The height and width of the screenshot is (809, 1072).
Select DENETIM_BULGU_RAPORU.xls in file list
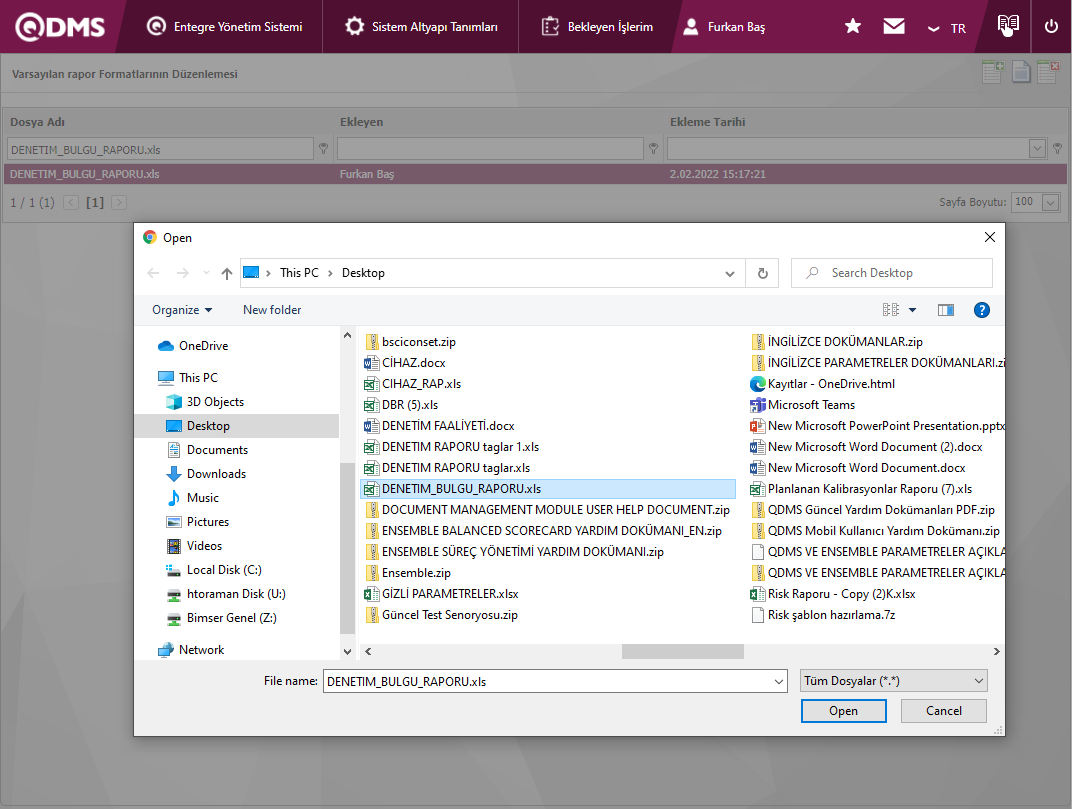click(x=548, y=489)
